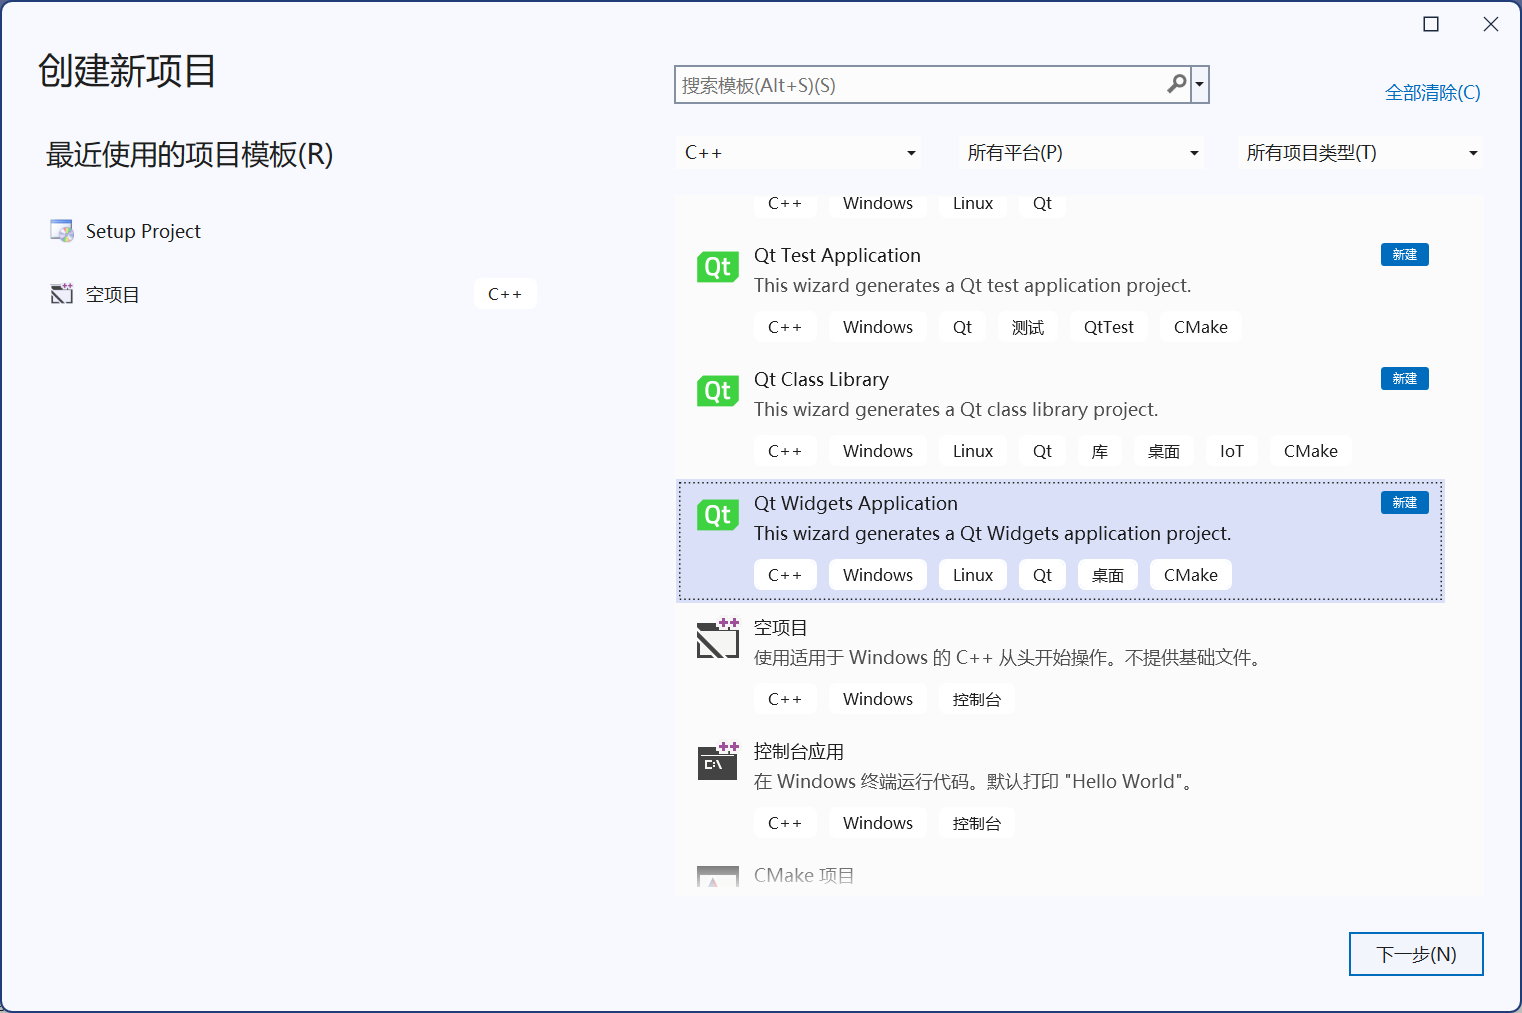The image size is (1522, 1013).
Task: Select the 控制台应用 template
Action: coord(1060,788)
